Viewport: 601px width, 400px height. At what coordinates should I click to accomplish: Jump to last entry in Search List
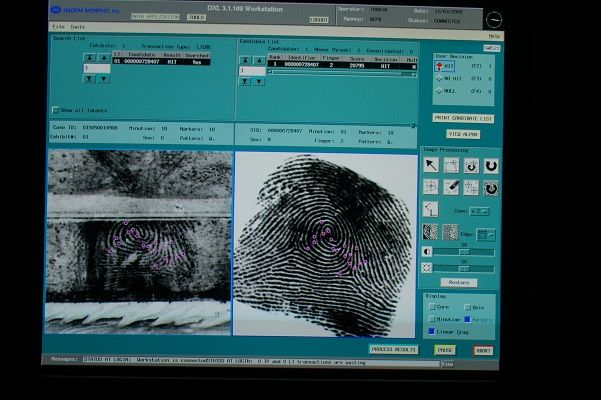(89, 79)
